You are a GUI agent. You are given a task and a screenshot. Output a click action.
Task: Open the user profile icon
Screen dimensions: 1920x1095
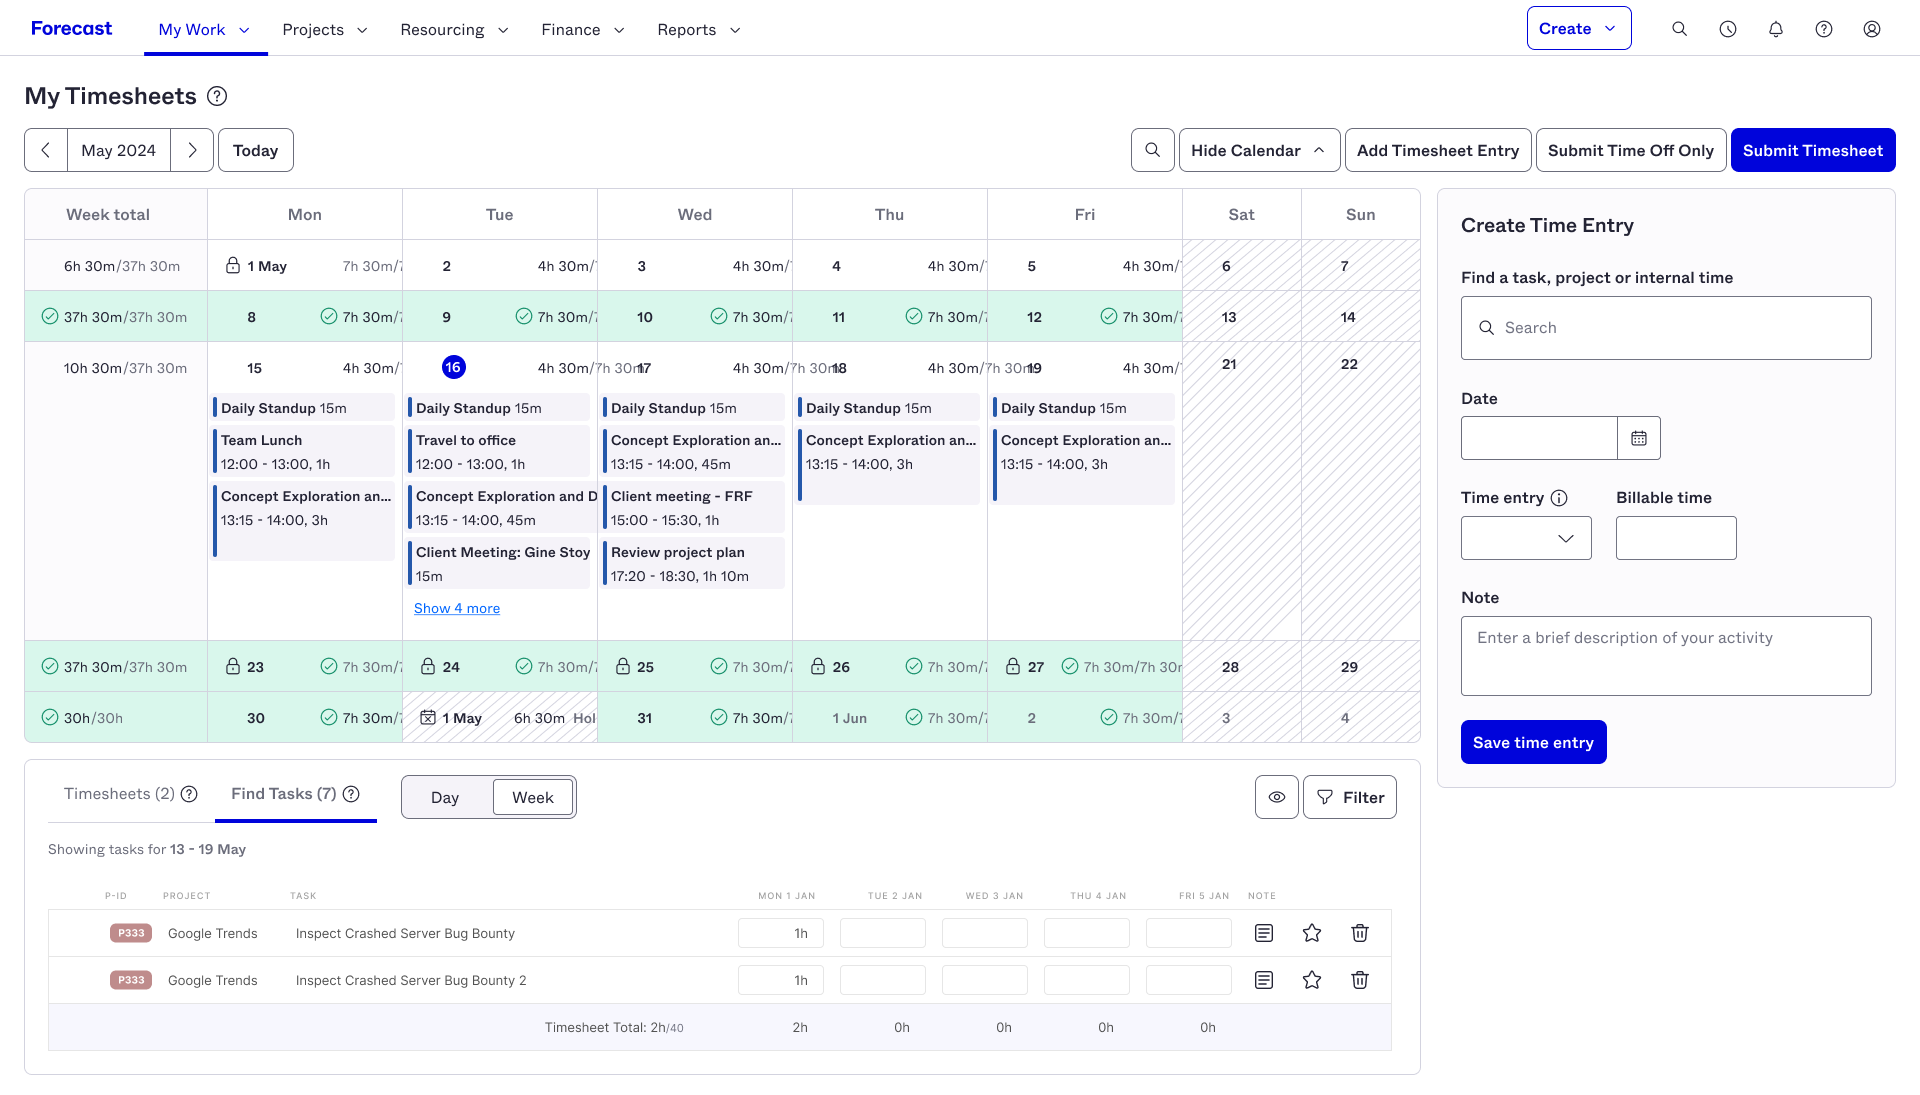1872,29
